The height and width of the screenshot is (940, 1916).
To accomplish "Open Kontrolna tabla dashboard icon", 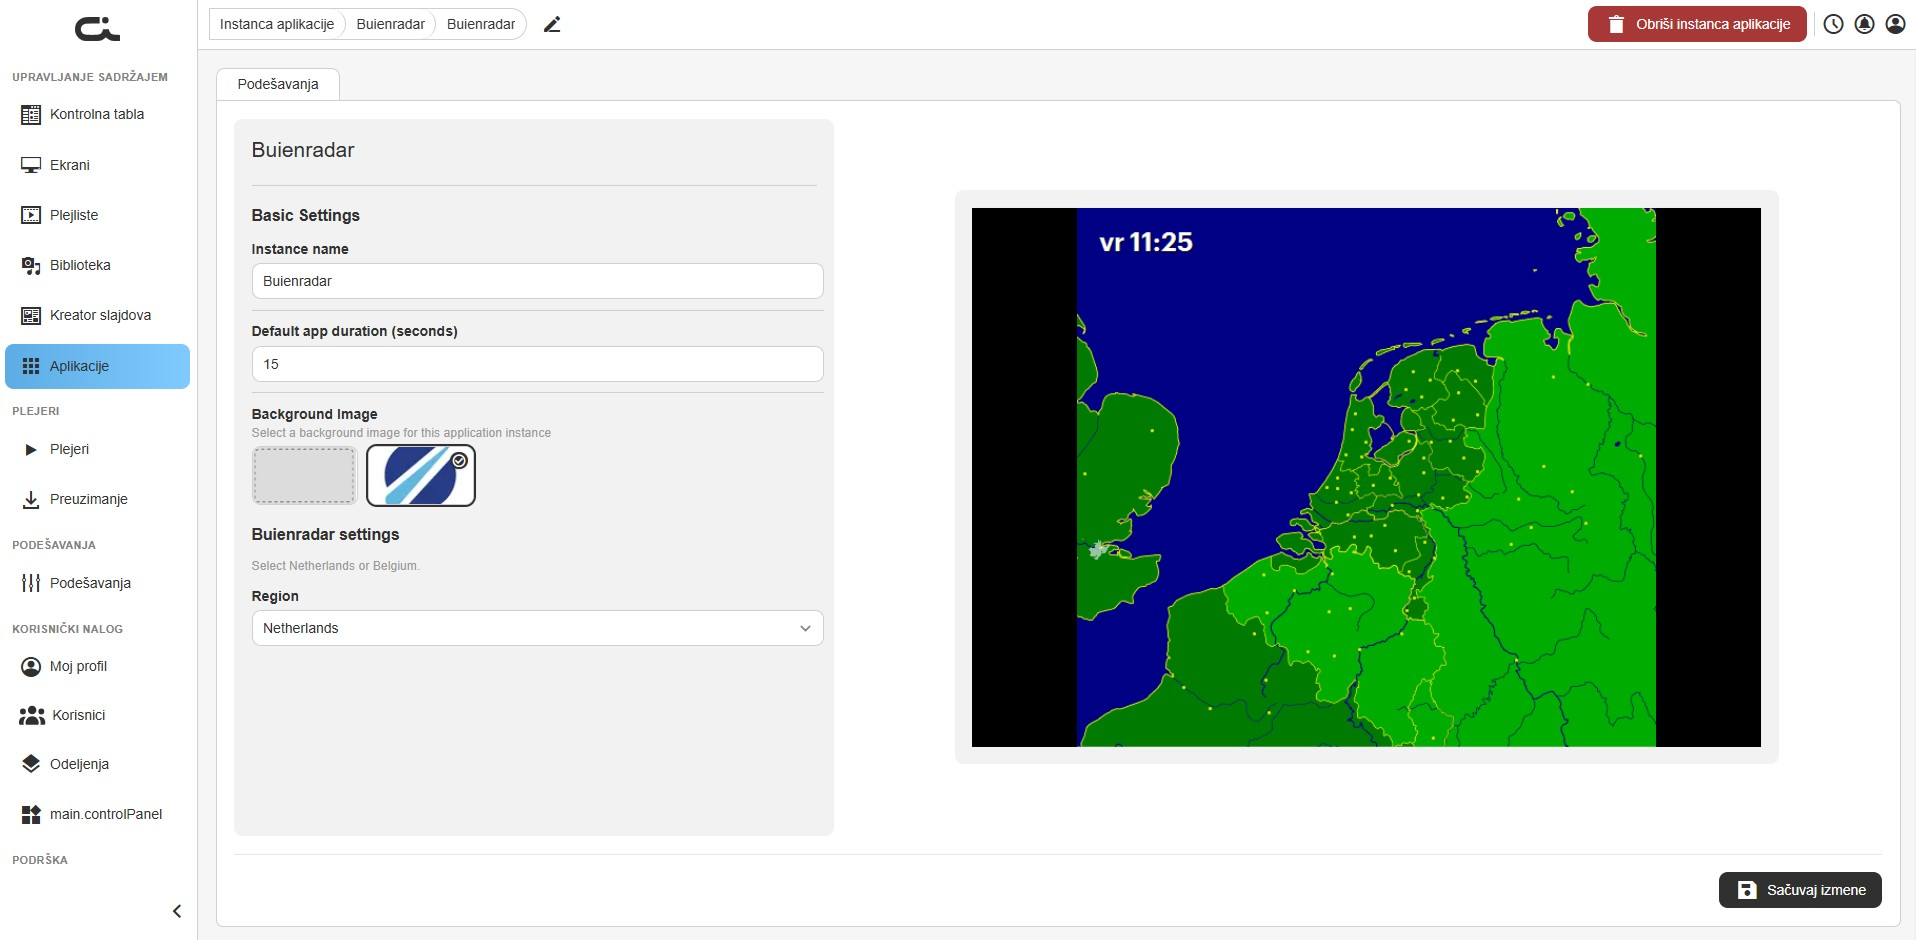I will pos(31,115).
